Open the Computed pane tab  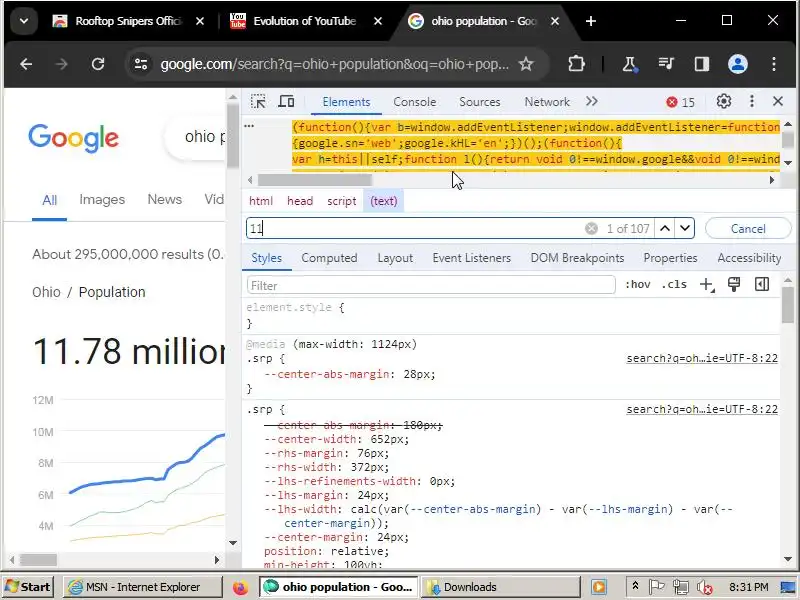coord(329,258)
